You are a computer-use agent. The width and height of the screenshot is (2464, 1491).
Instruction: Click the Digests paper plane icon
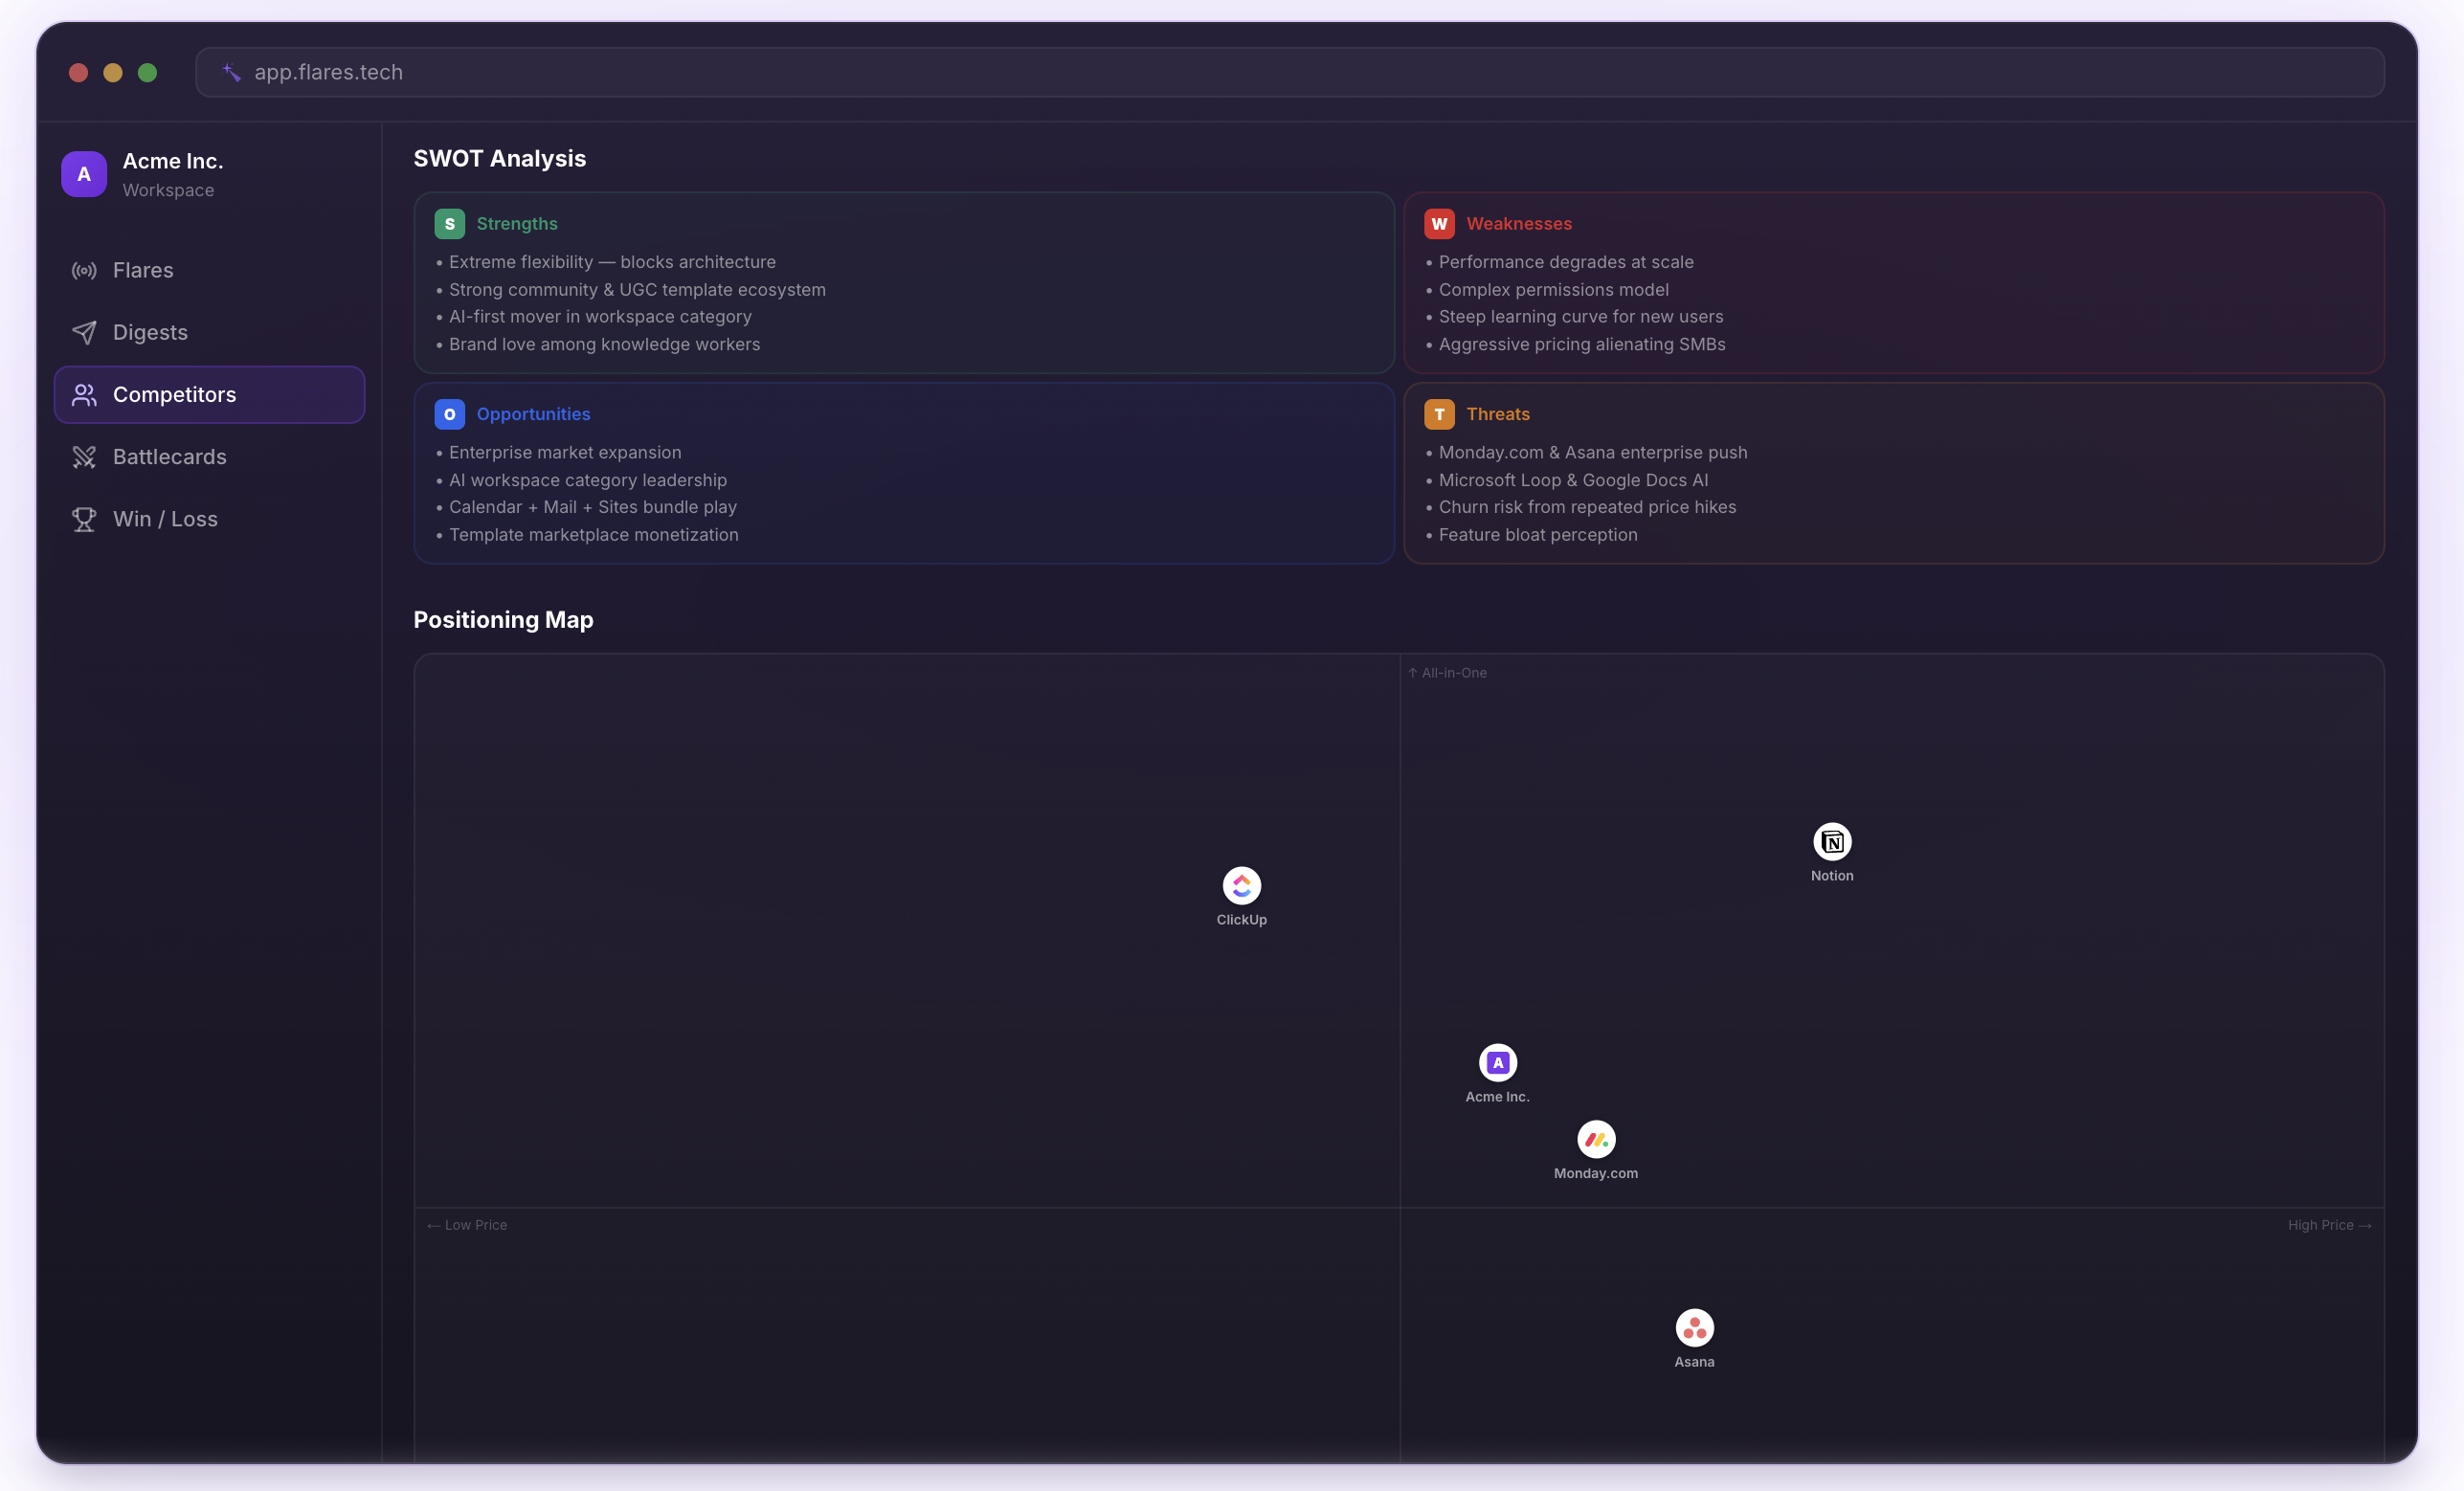tap(84, 332)
